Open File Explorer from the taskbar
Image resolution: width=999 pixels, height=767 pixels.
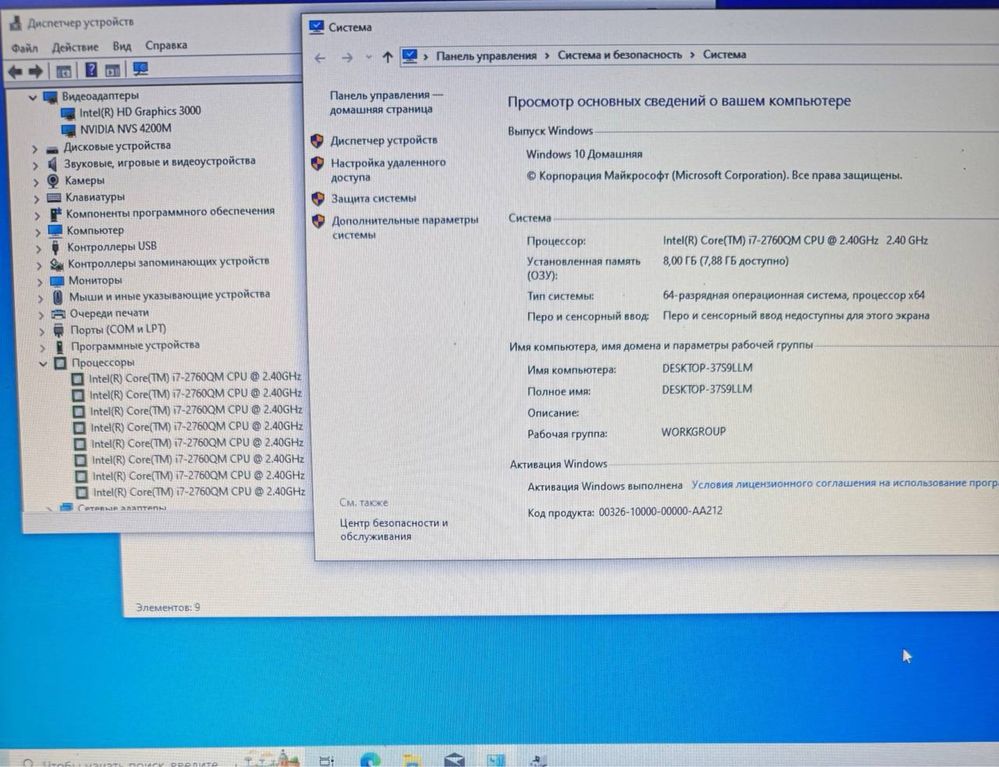(x=412, y=760)
